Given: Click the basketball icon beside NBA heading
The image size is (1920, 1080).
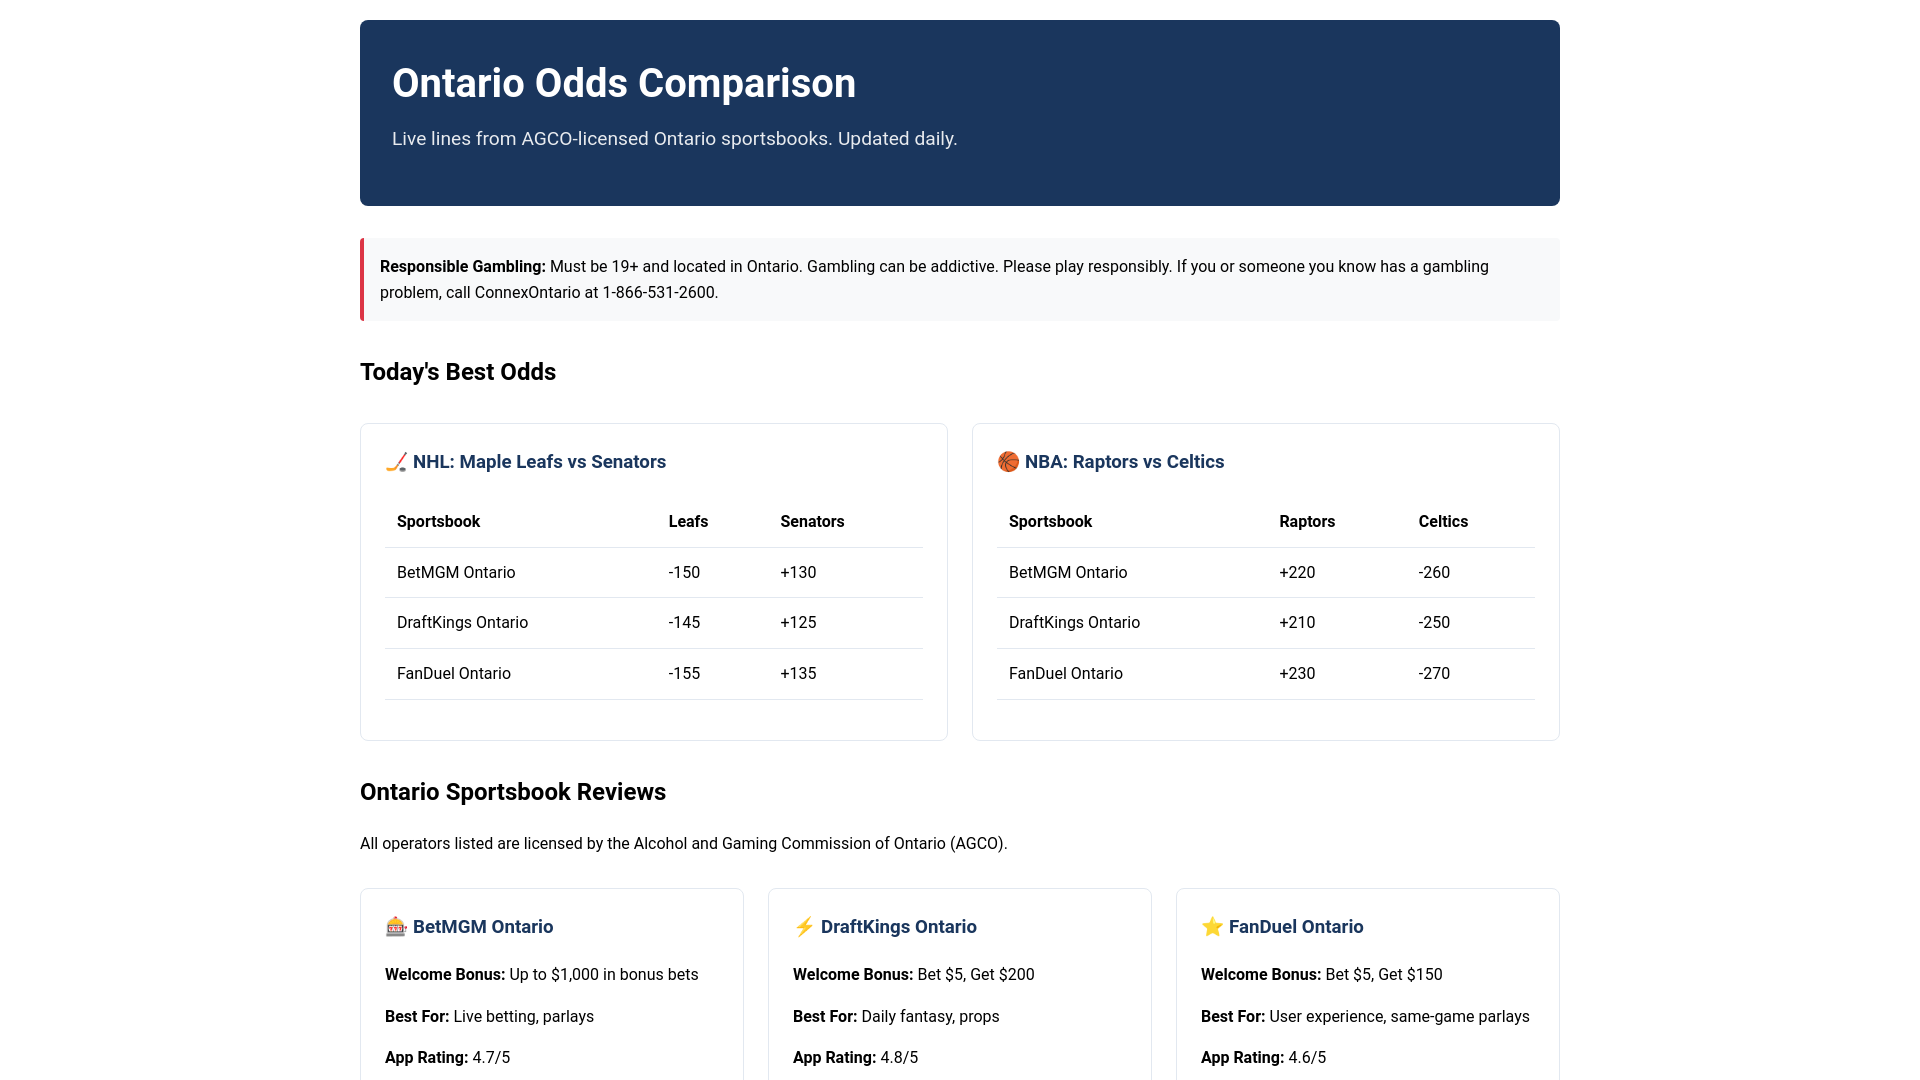Looking at the screenshot, I should coord(1008,462).
